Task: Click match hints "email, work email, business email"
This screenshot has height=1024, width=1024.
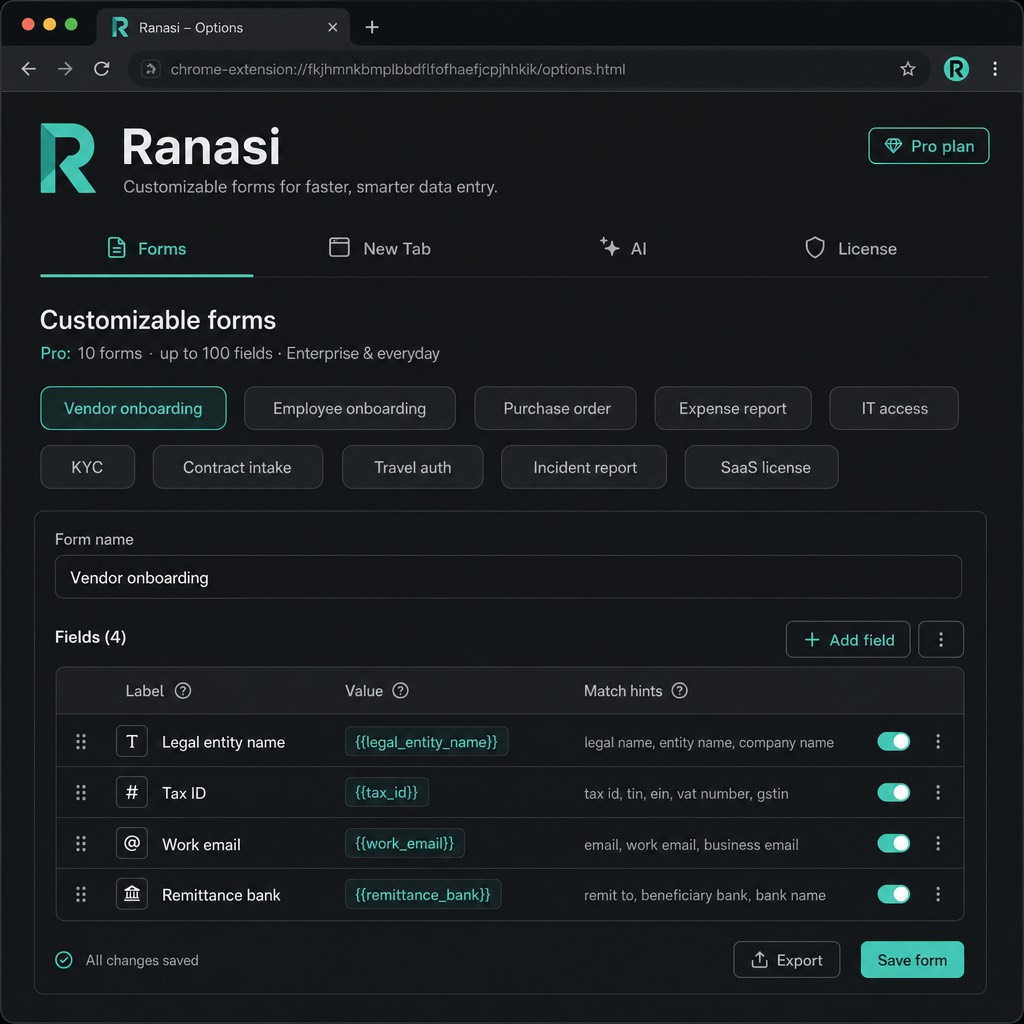Action: tap(691, 844)
